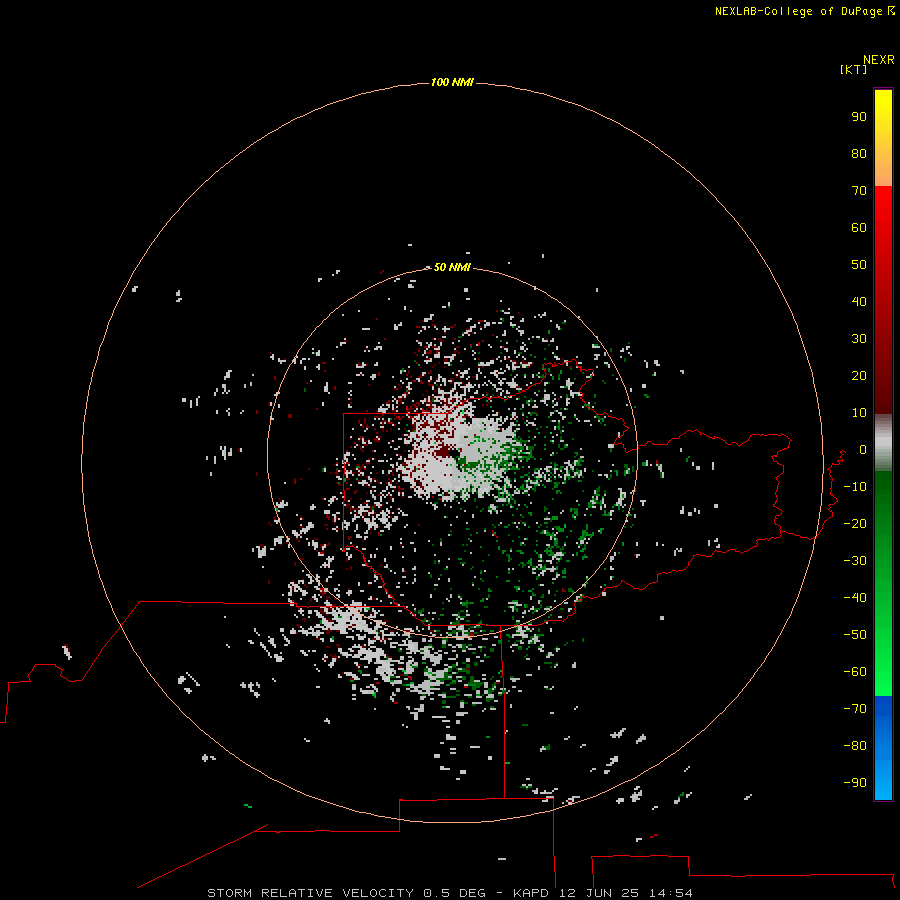
Task: Select the 0 knot scale value
Action: 863,450
